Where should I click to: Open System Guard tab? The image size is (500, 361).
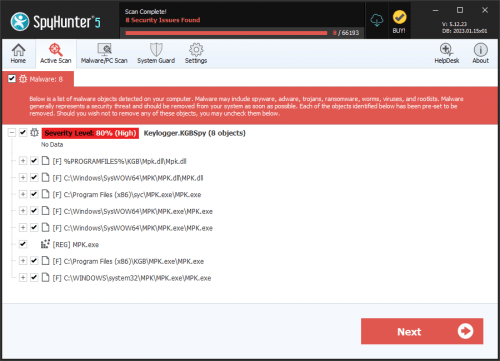coord(156,54)
